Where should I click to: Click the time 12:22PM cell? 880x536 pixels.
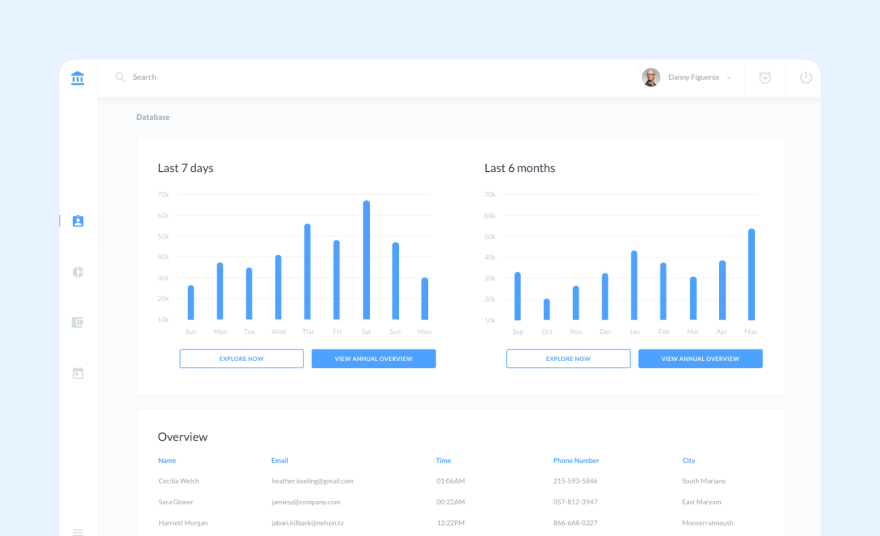coord(451,523)
